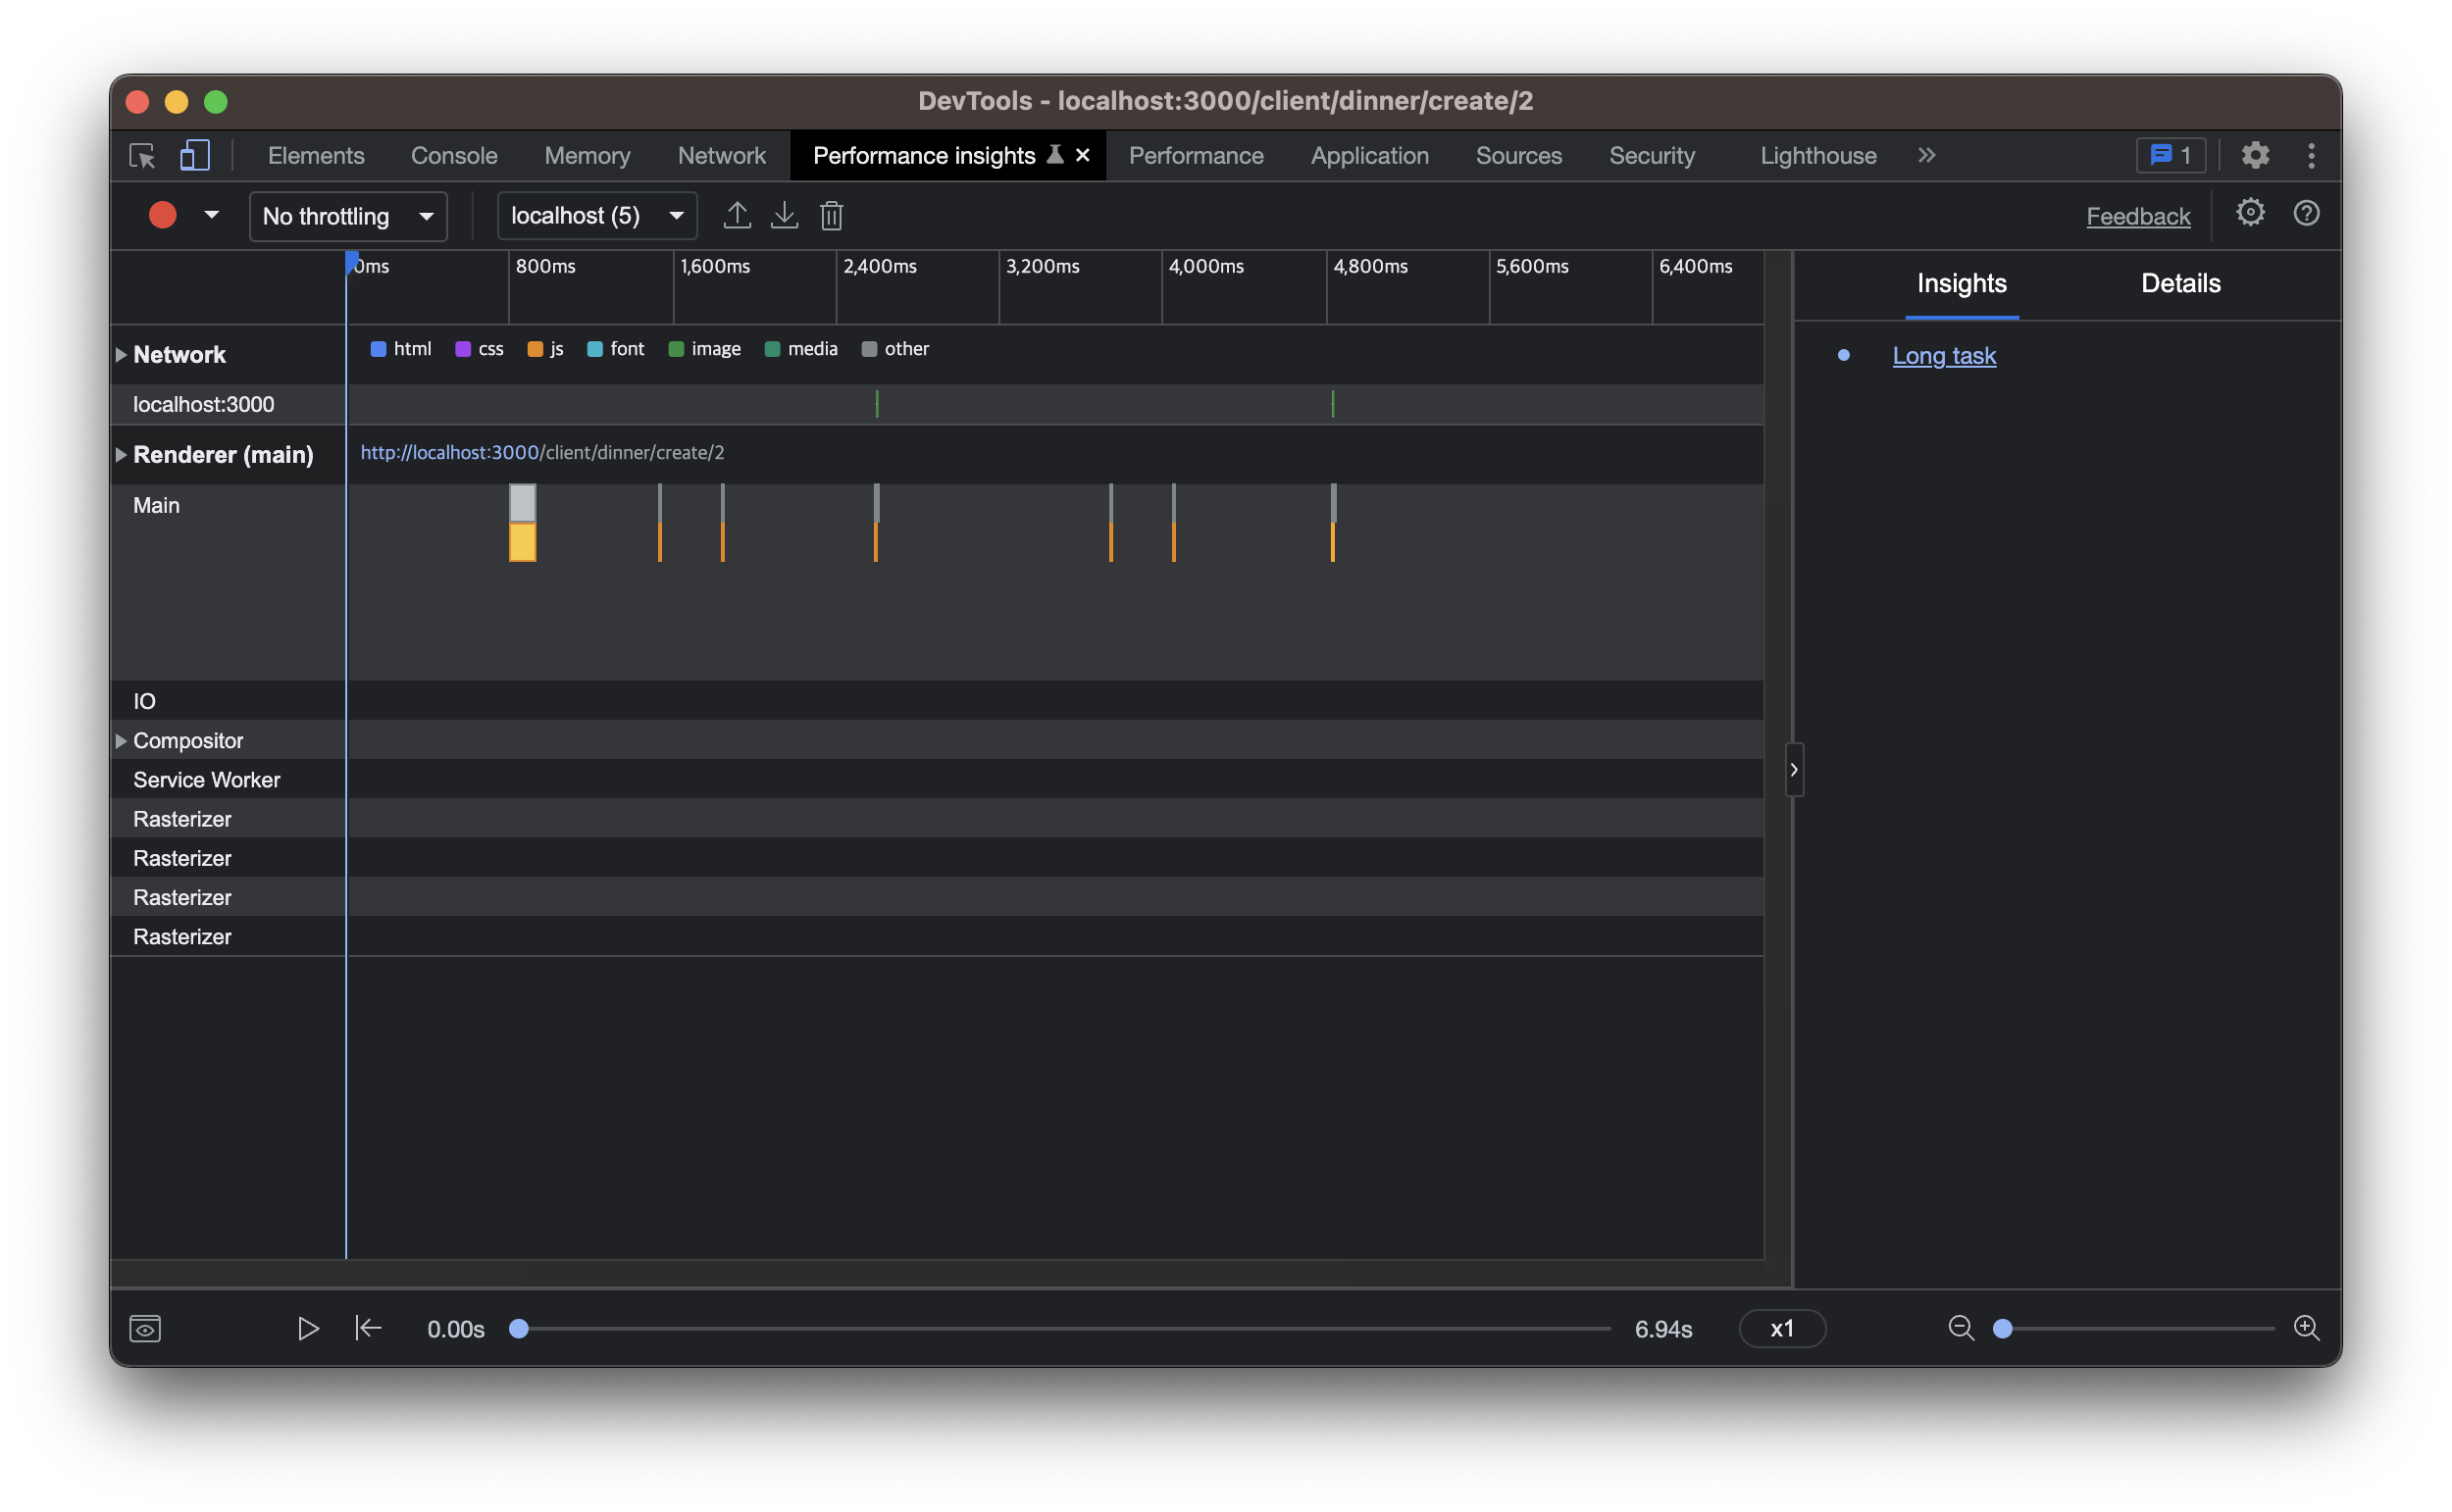The image size is (2452, 1512).
Task: Click the download profile icon
Action: pos(784,215)
